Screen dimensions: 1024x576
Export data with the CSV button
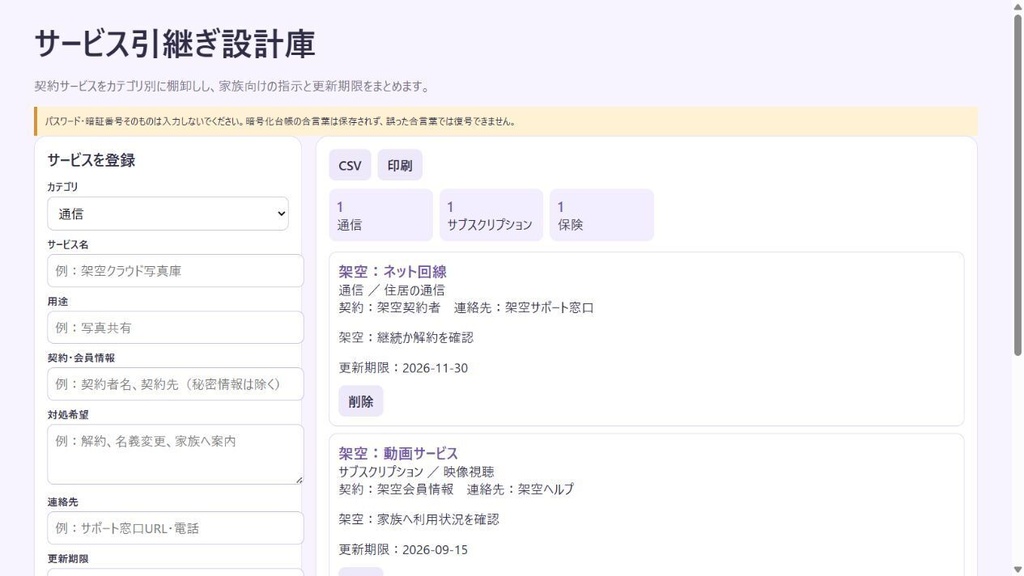click(350, 165)
